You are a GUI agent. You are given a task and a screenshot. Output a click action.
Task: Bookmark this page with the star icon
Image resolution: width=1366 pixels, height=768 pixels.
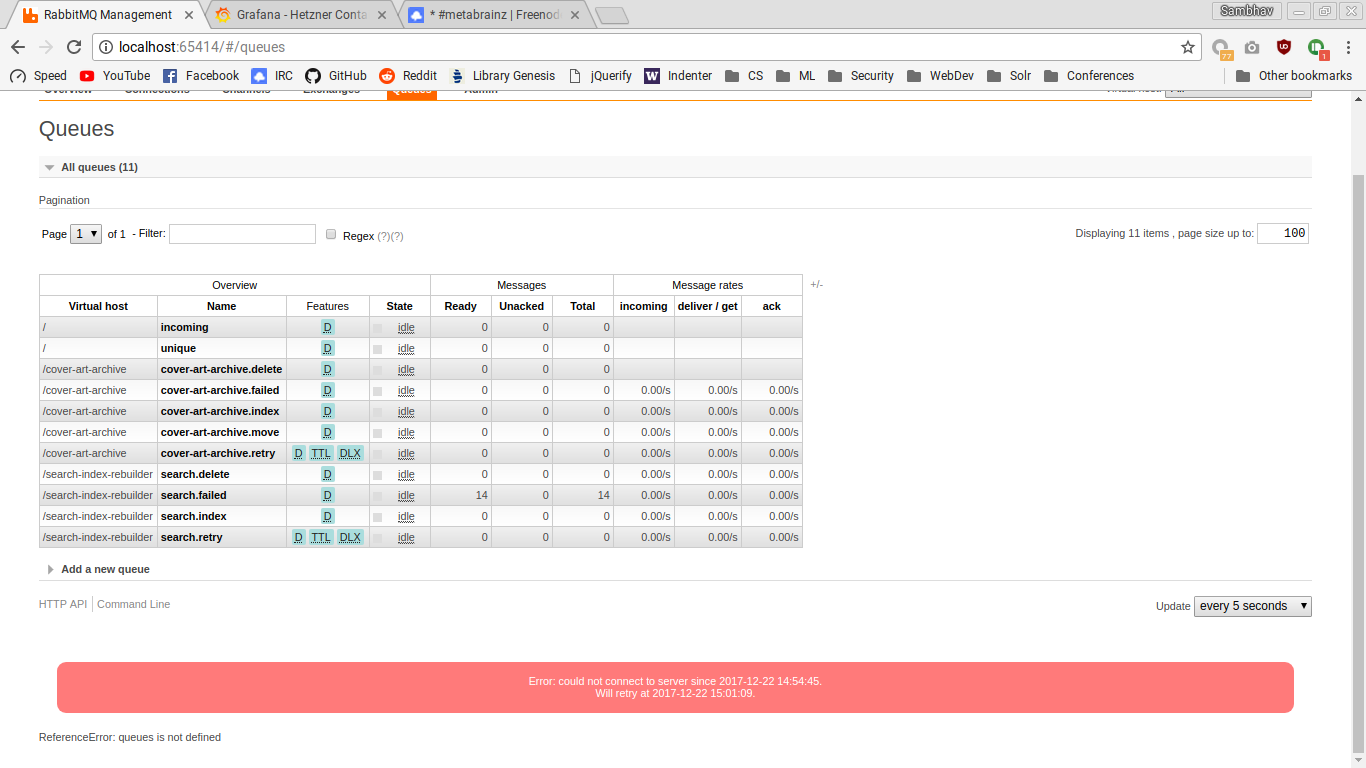point(1188,47)
